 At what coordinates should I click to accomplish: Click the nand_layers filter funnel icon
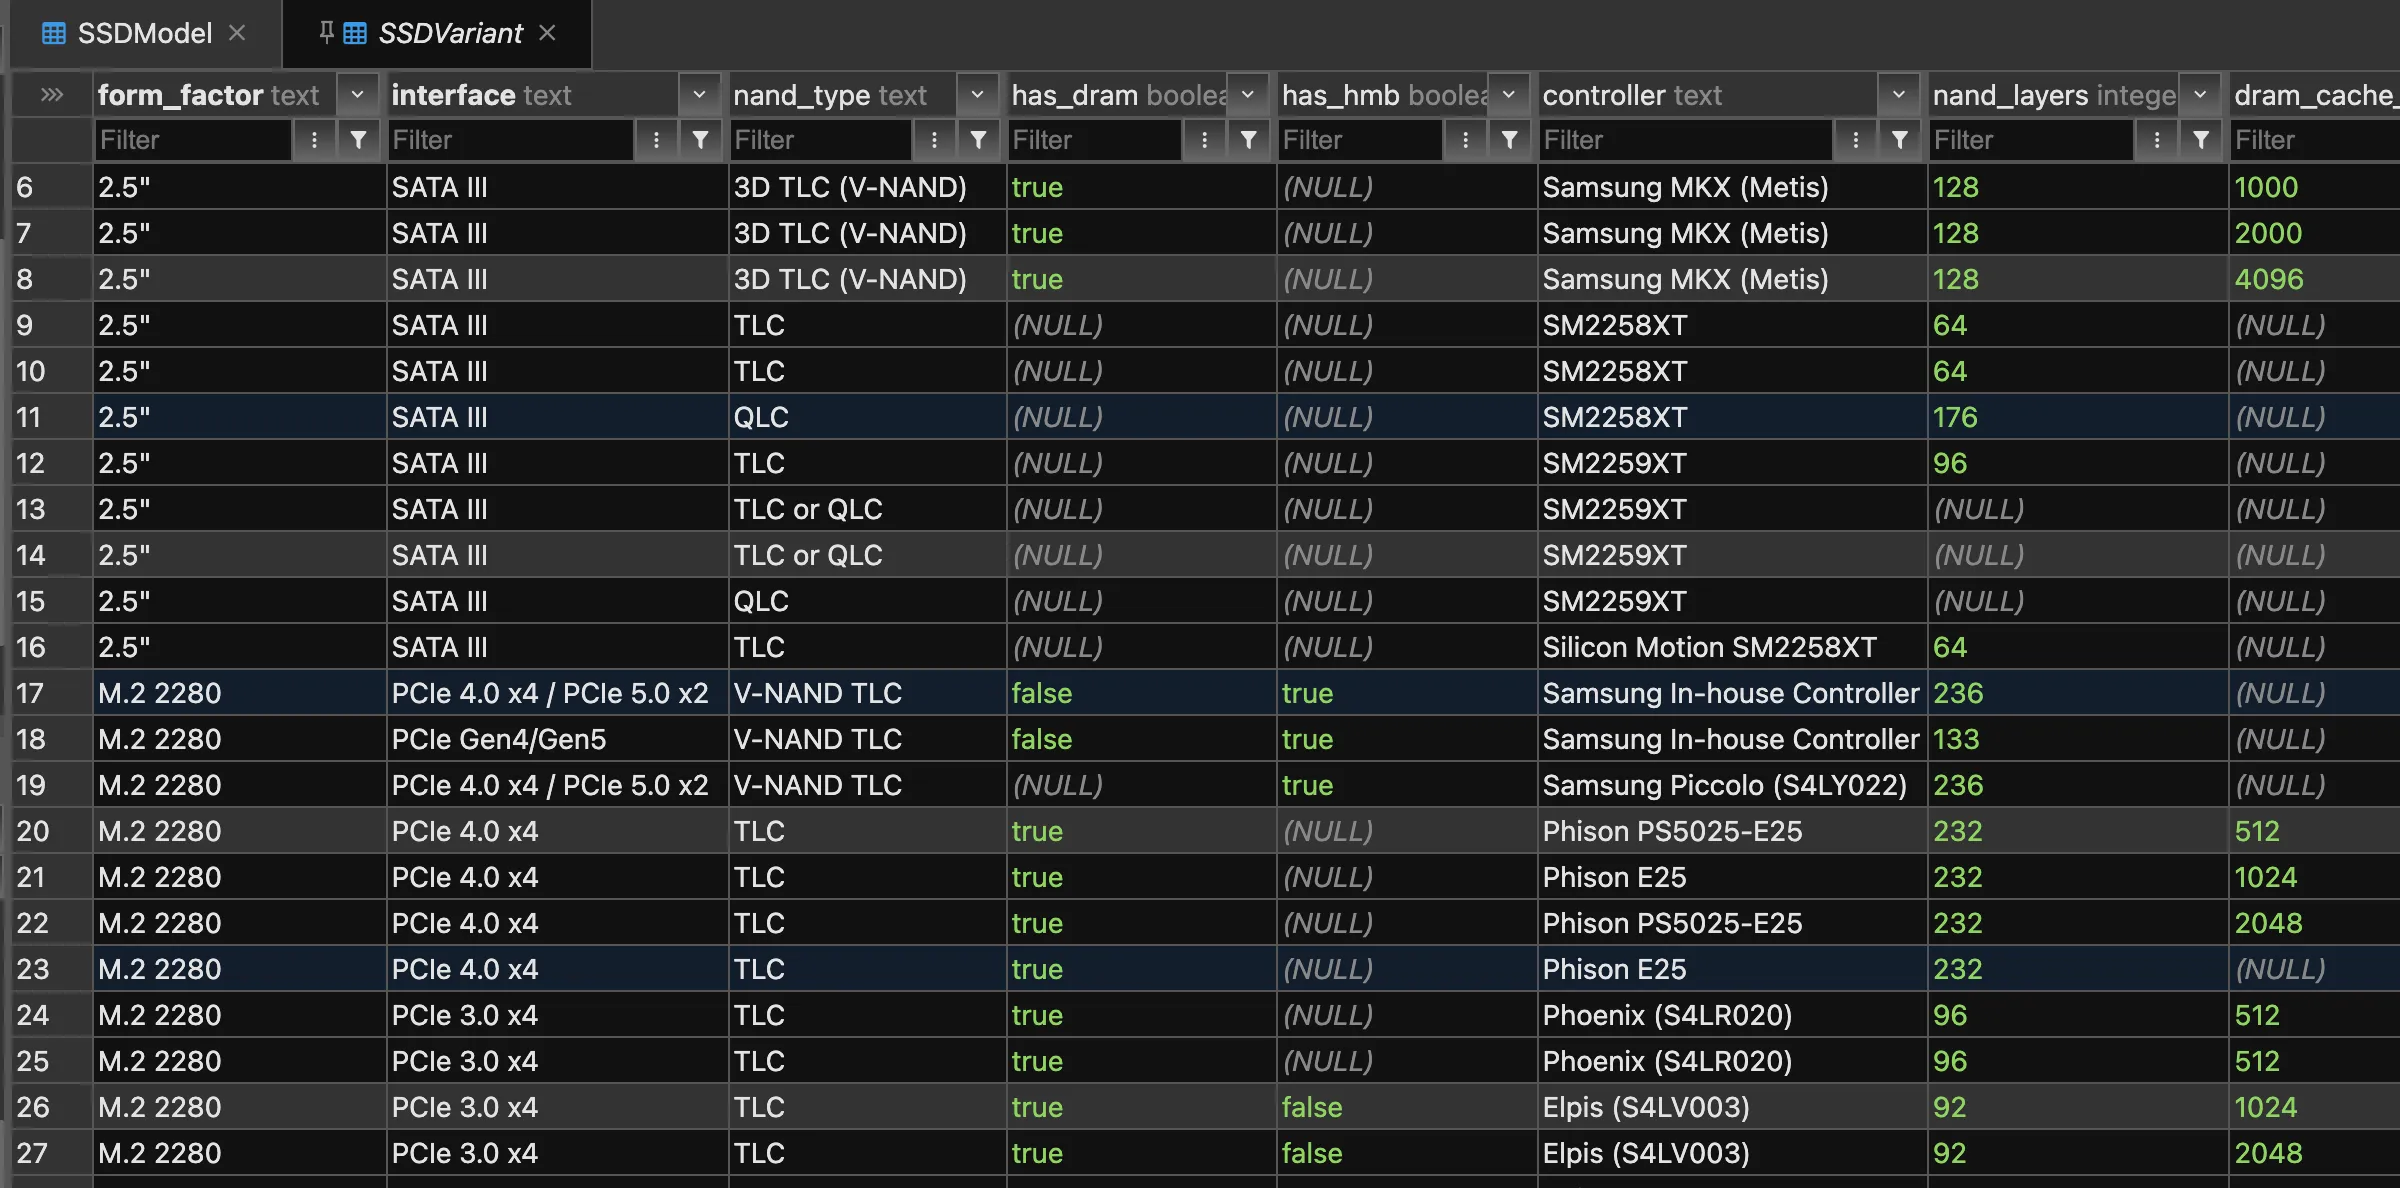coord(2201,140)
